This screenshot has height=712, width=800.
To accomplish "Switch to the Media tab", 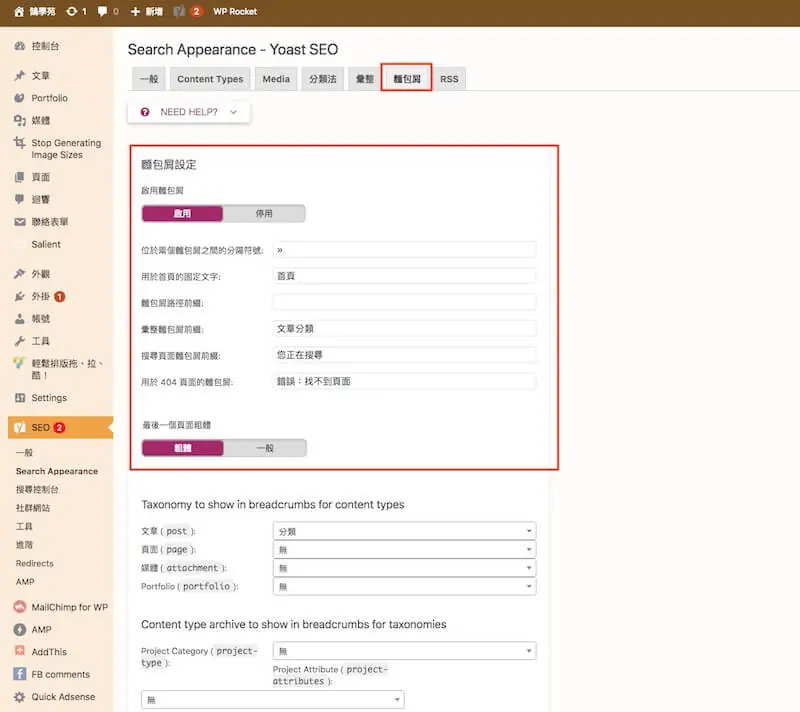I will tap(276, 79).
